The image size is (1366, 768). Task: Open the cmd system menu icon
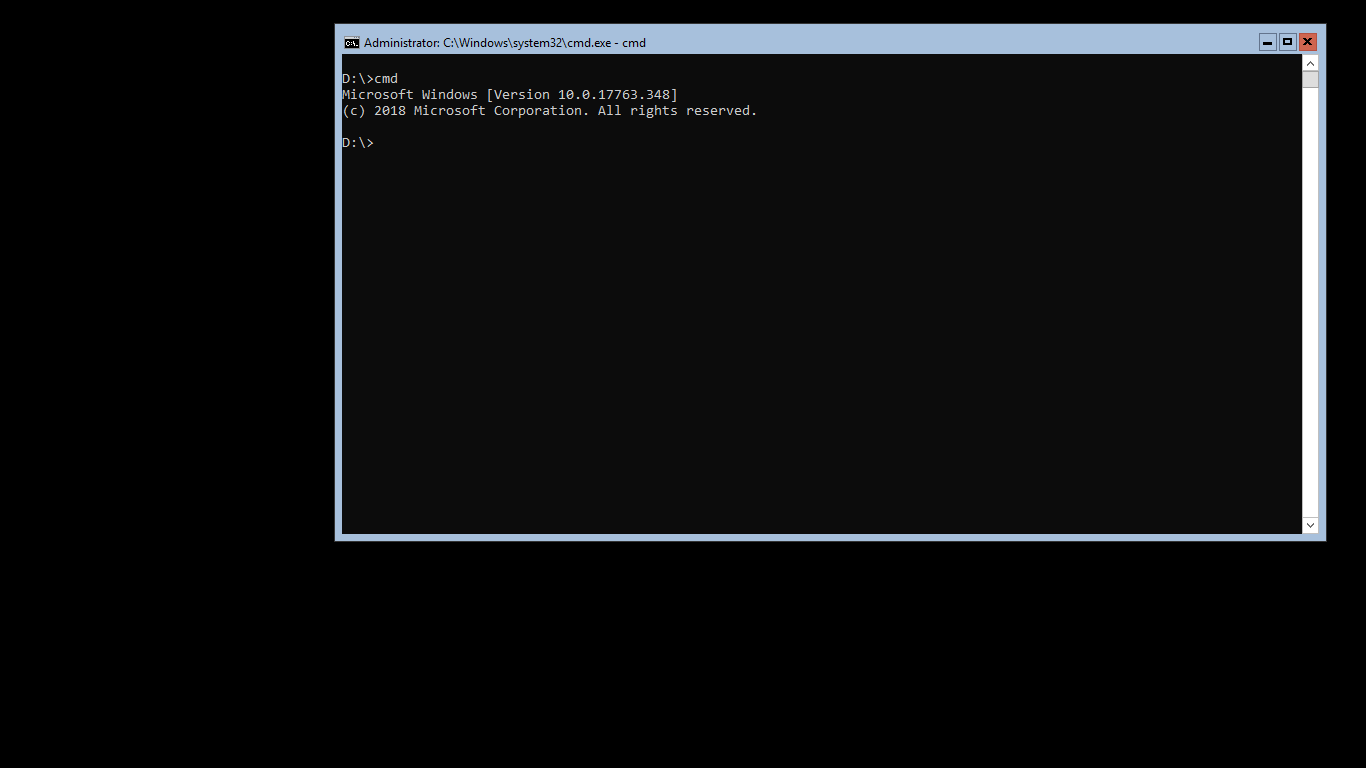coord(351,43)
